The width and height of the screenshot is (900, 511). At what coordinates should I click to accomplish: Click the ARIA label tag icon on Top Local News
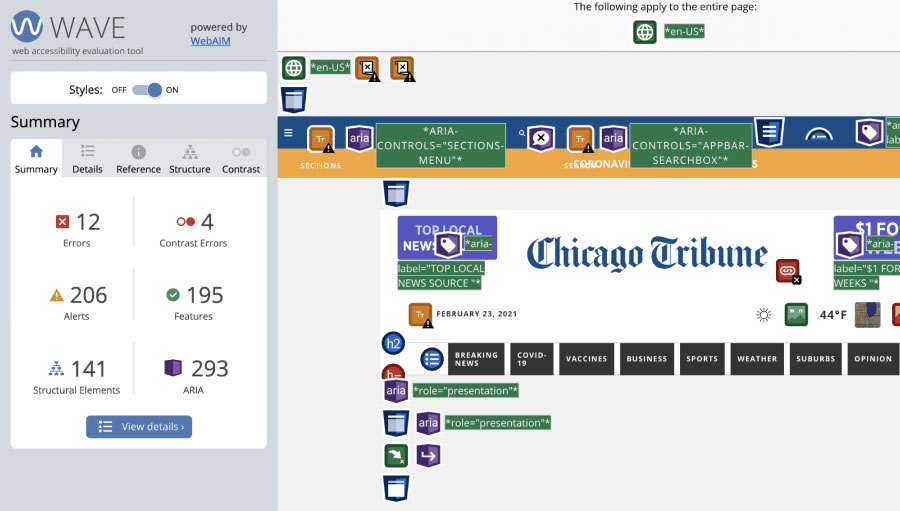click(x=448, y=246)
